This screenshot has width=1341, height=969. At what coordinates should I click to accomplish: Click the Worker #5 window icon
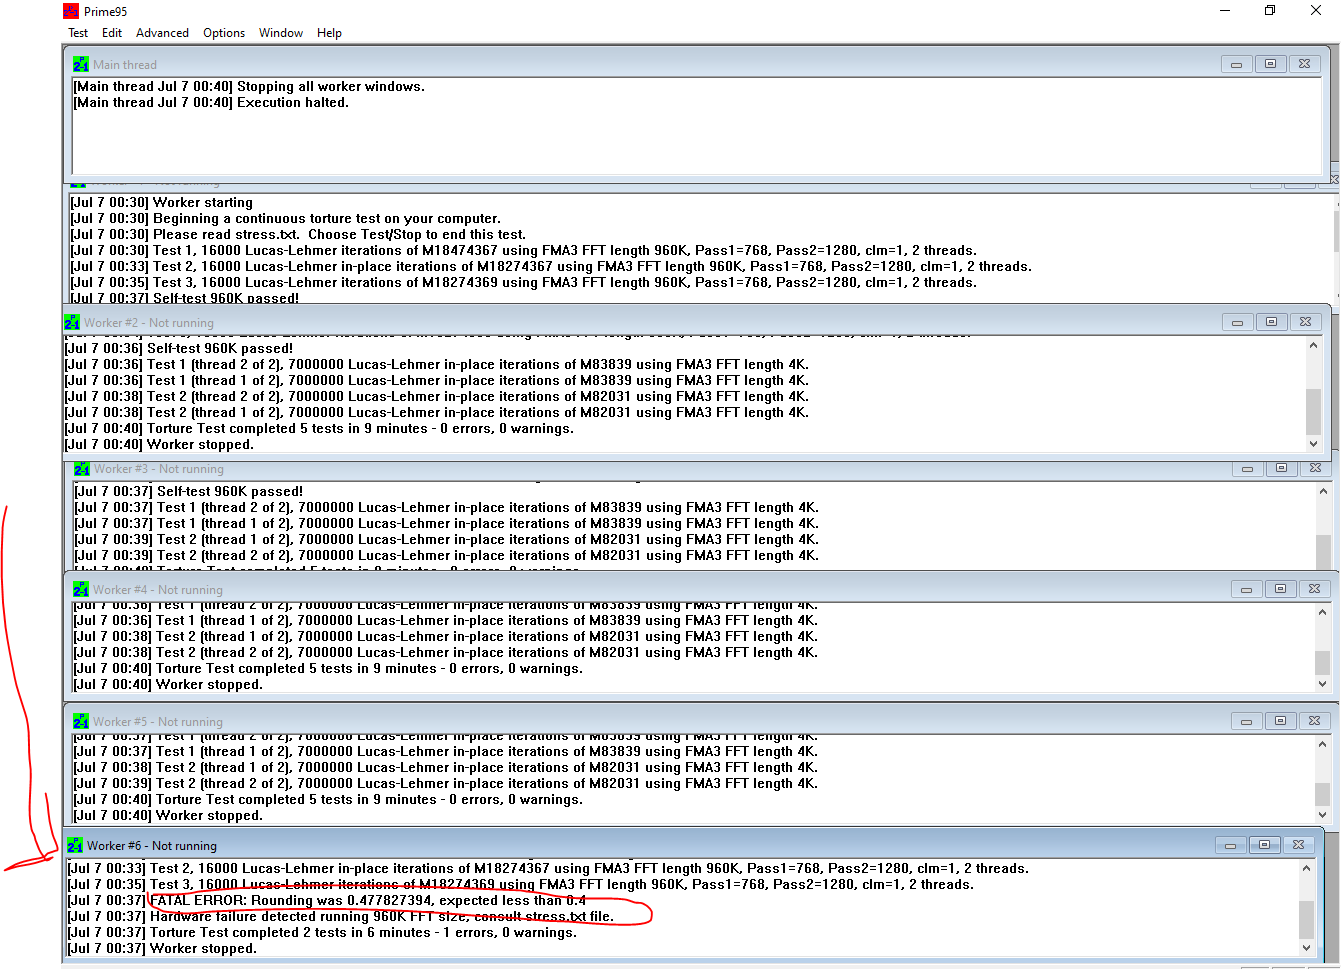tap(81, 721)
